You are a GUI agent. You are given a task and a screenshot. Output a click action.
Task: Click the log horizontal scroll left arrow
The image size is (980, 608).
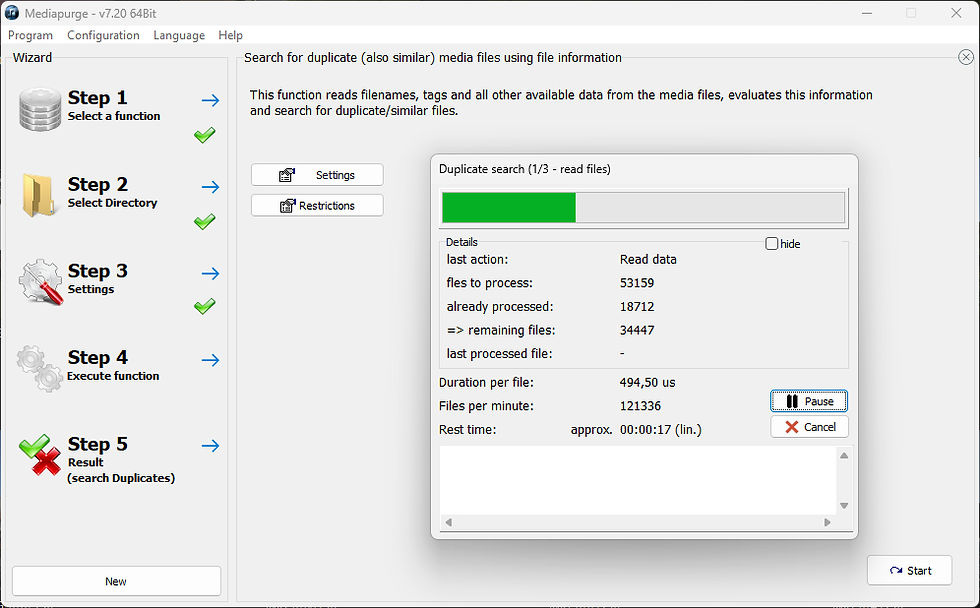point(448,522)
